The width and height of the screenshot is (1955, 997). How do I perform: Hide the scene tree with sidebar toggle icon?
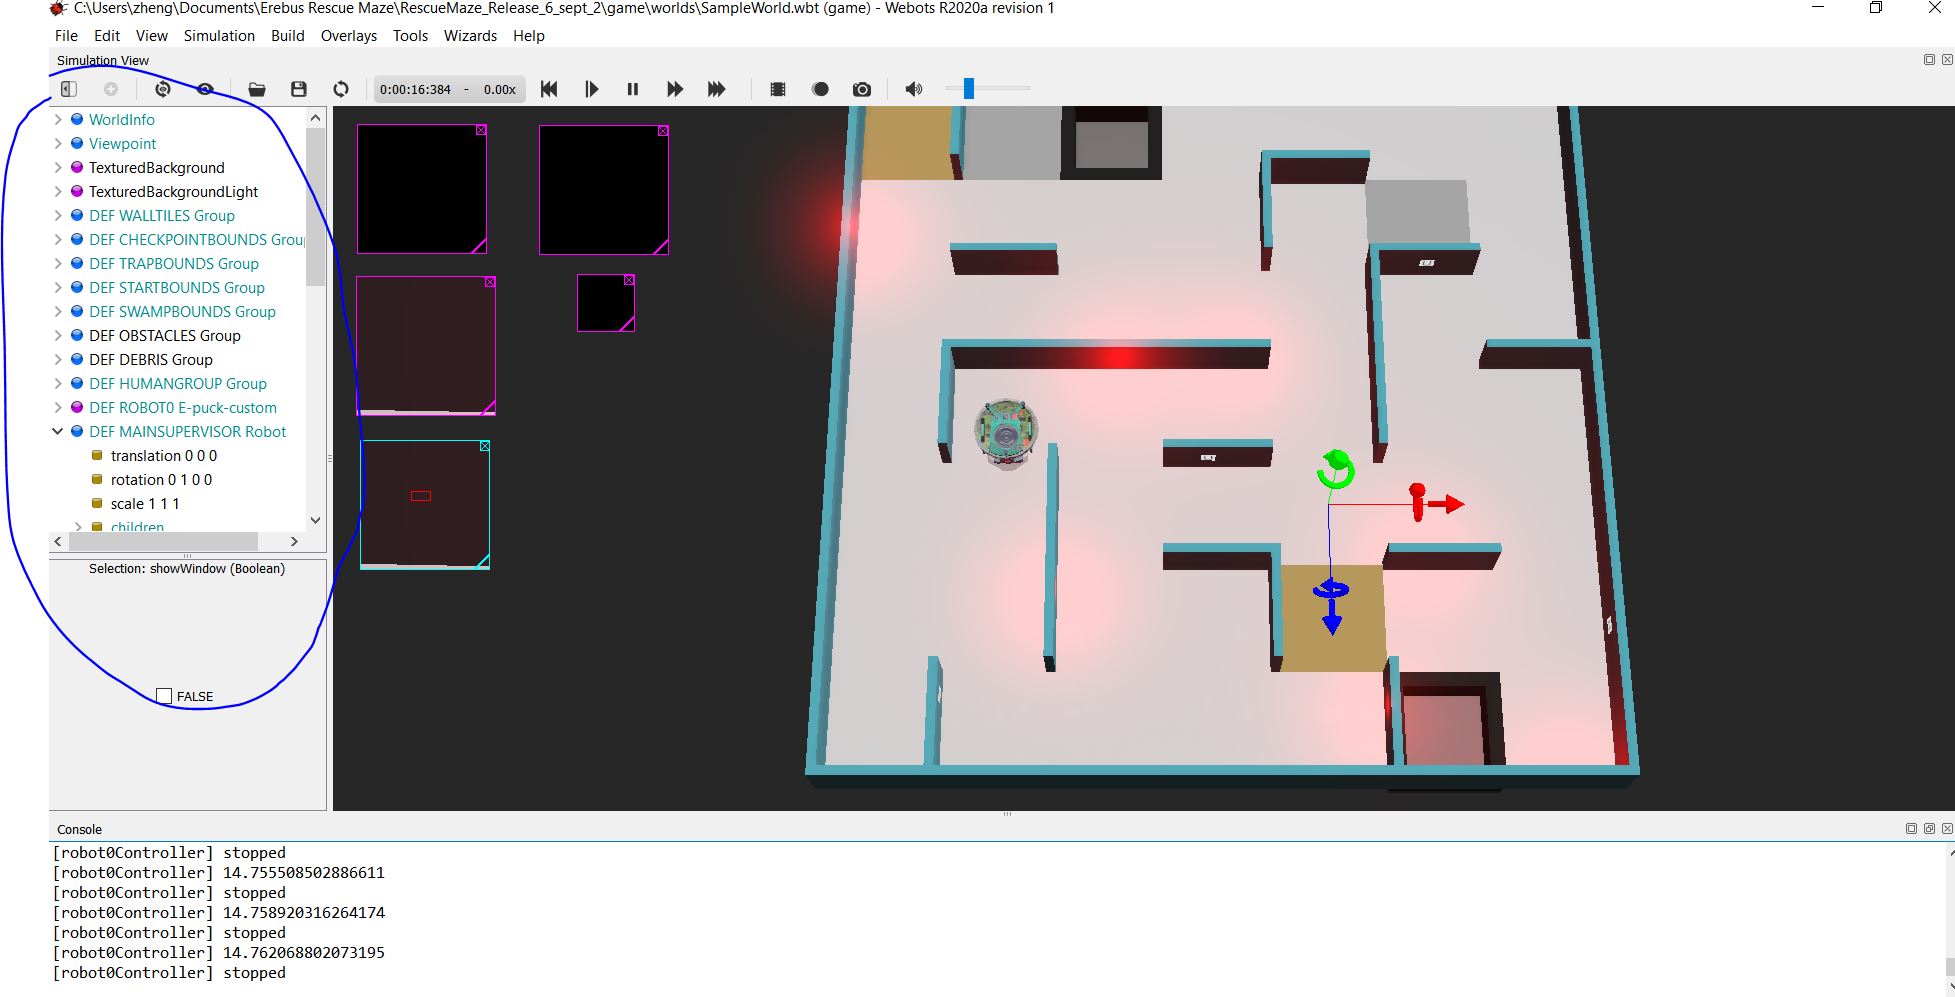pyautogui.click(x=69, y=89)
